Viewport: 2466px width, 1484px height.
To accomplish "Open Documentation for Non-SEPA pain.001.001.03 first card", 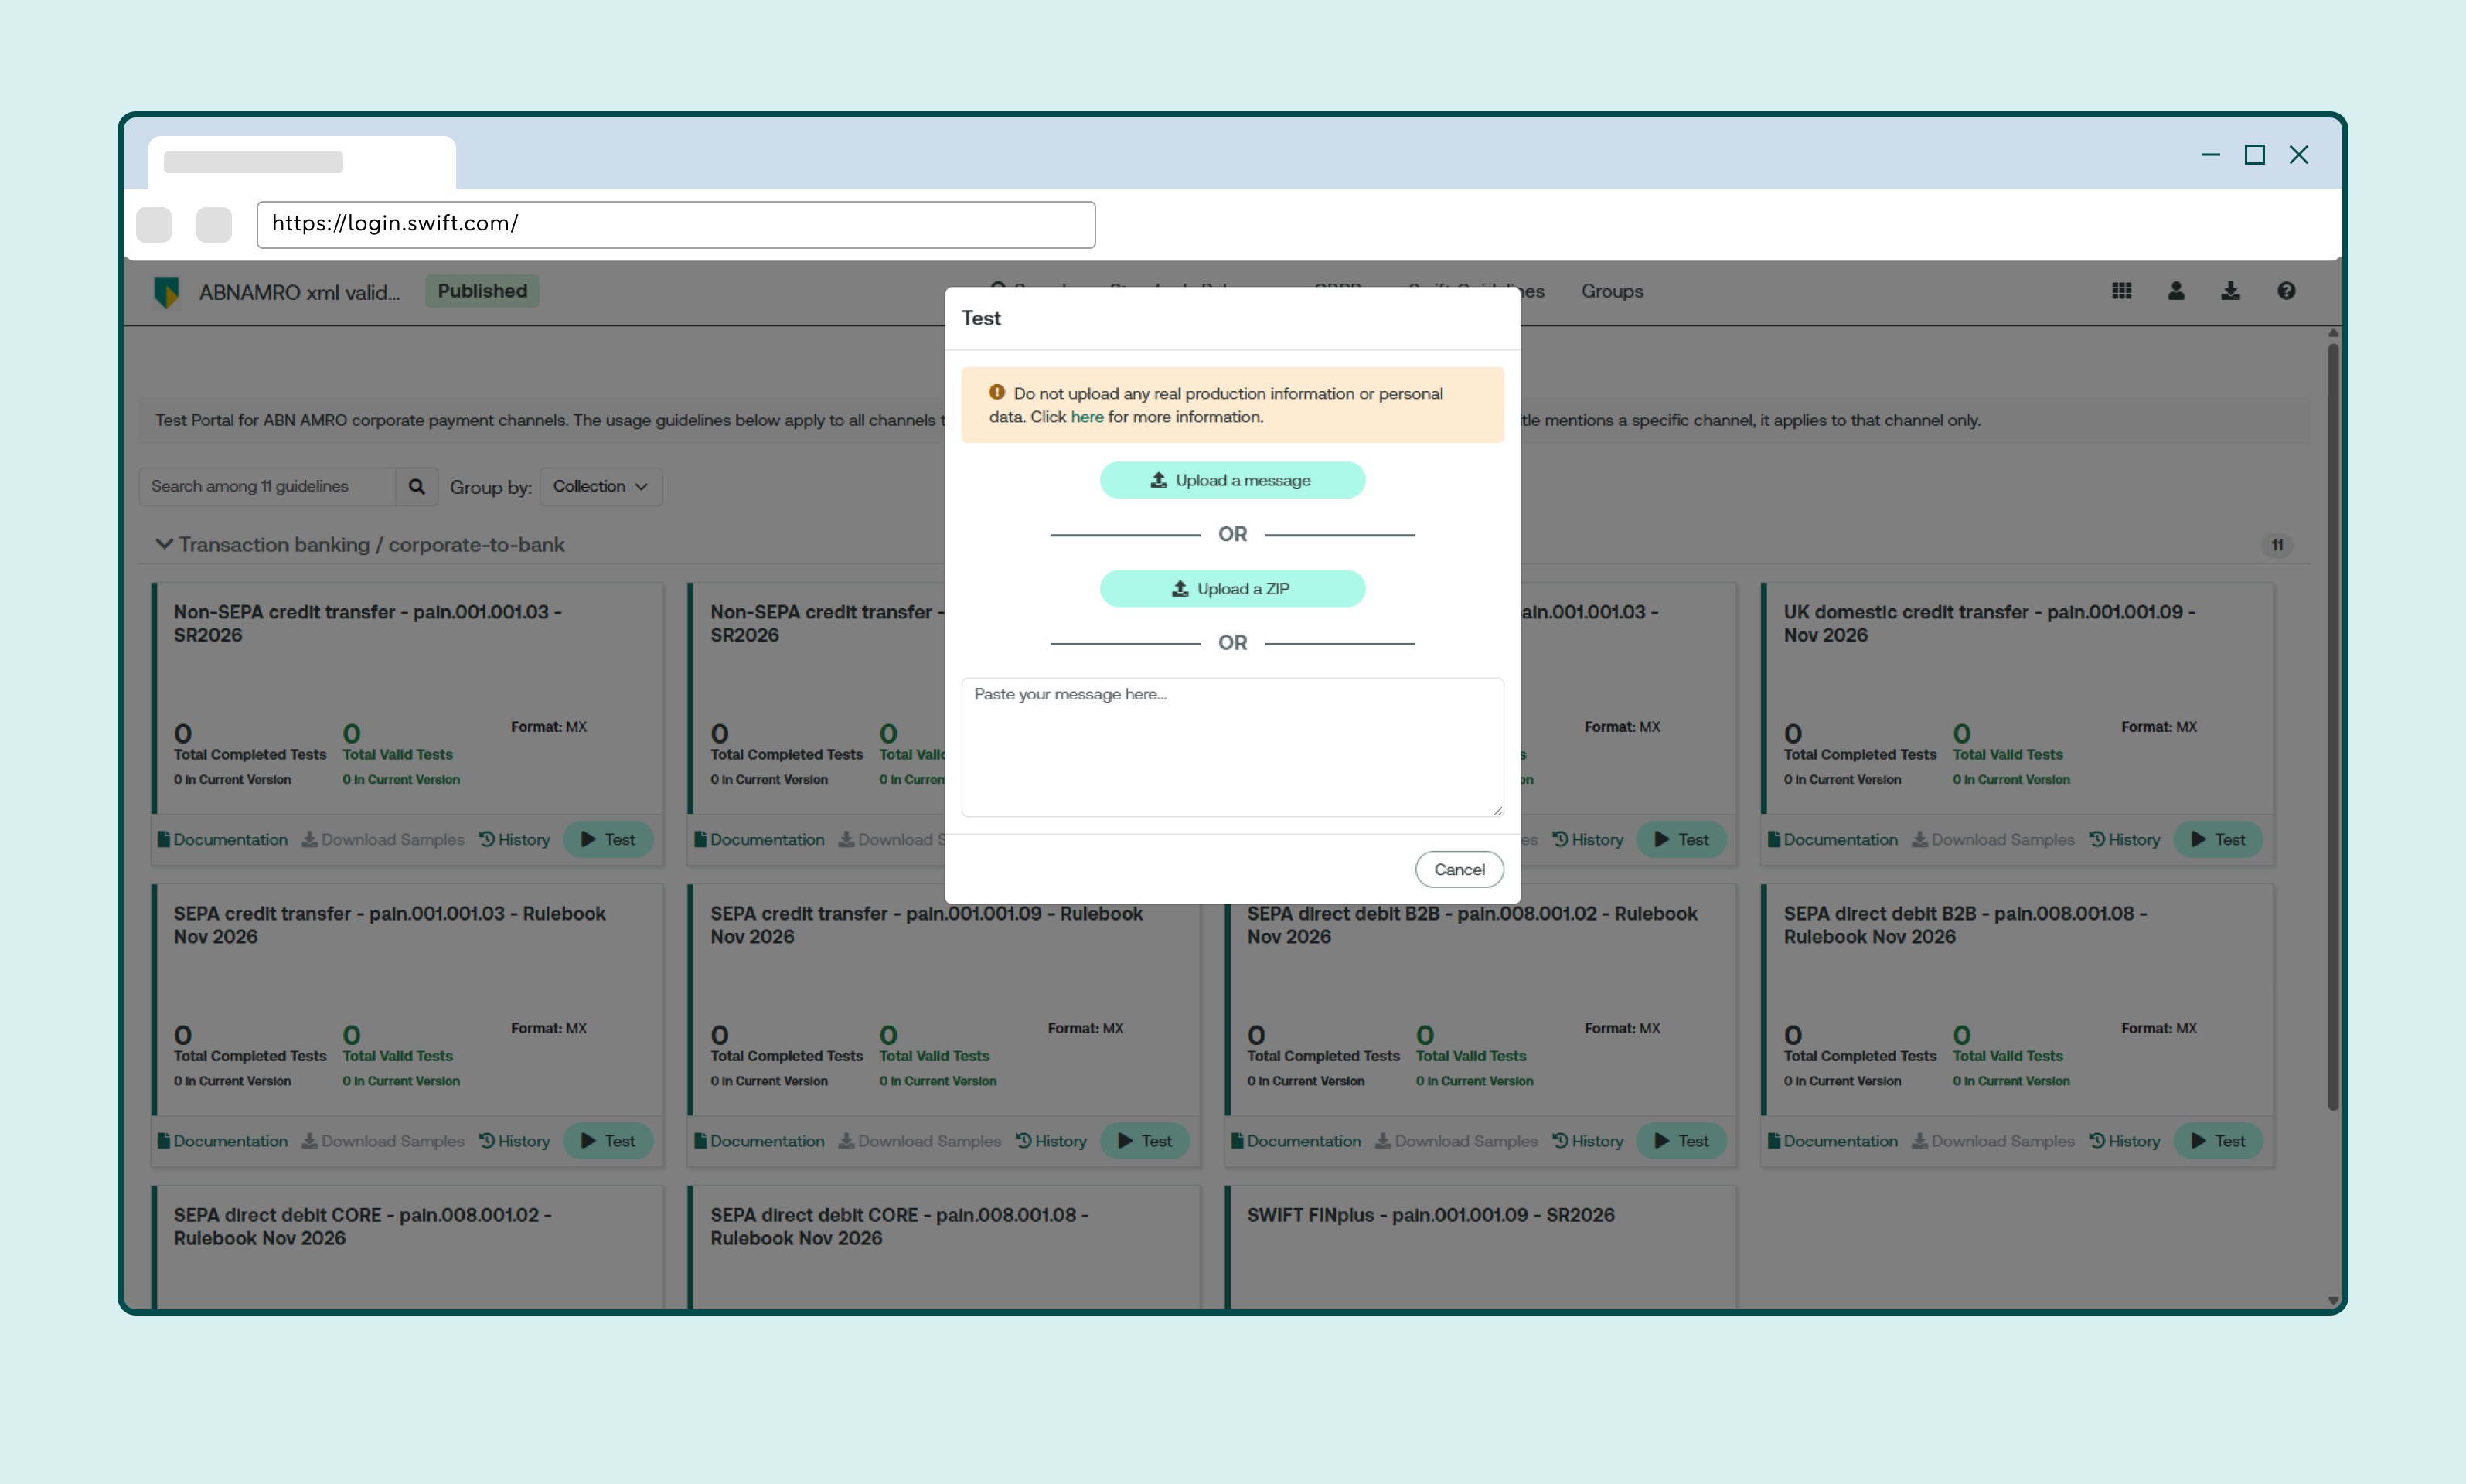I will coord(222,840).
